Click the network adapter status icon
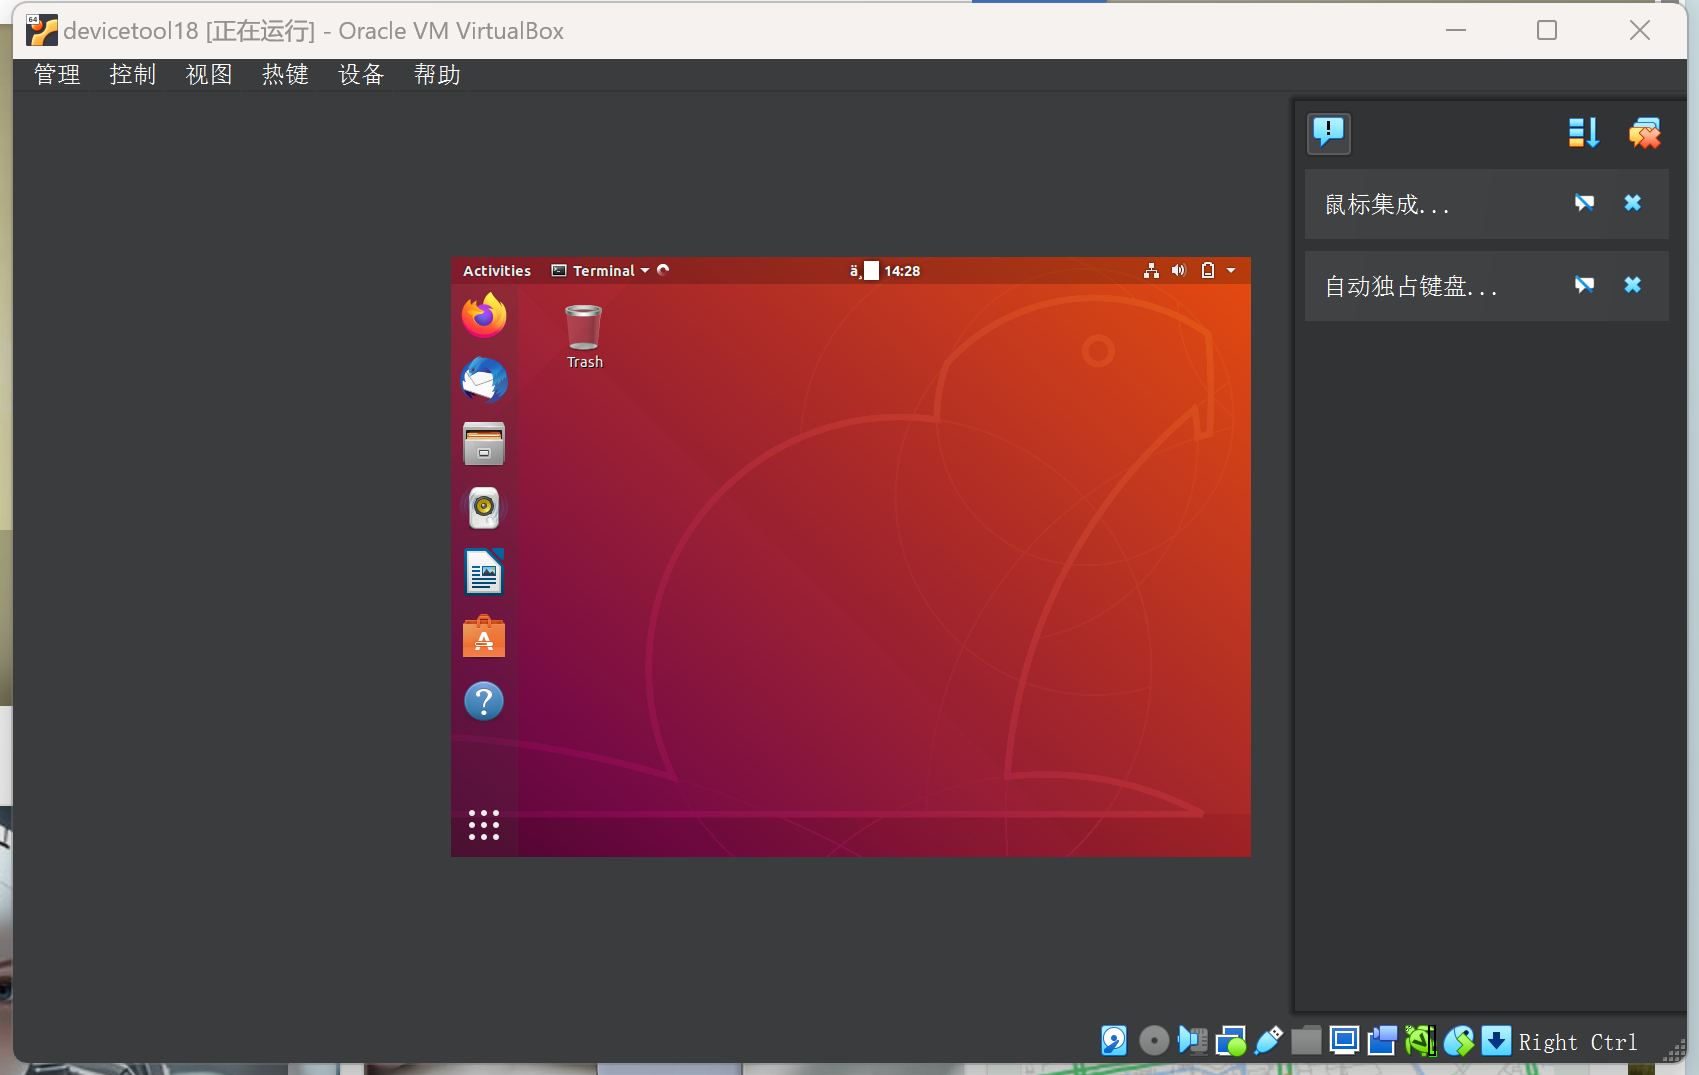This screenshot has height=1075, width=1699. pyautogui.click(x=1231, y=1041)
